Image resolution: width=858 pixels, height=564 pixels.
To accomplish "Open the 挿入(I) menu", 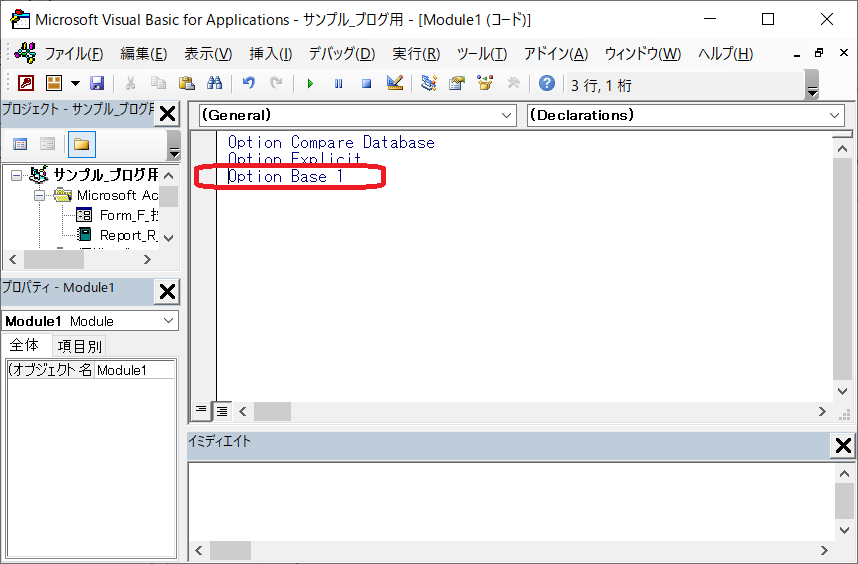I will point(270,54).
